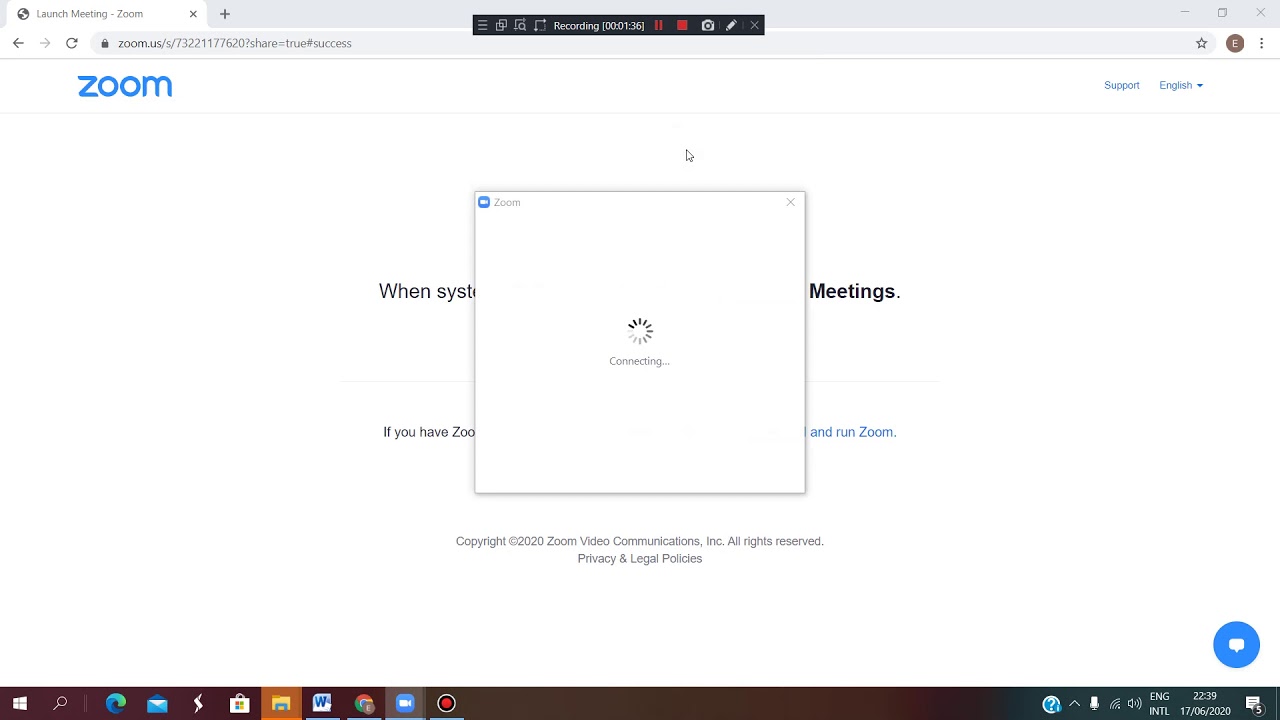This screenshot has height=720, width=1280.
Task: Close the recording toolbar
Action: click(754, 25)
